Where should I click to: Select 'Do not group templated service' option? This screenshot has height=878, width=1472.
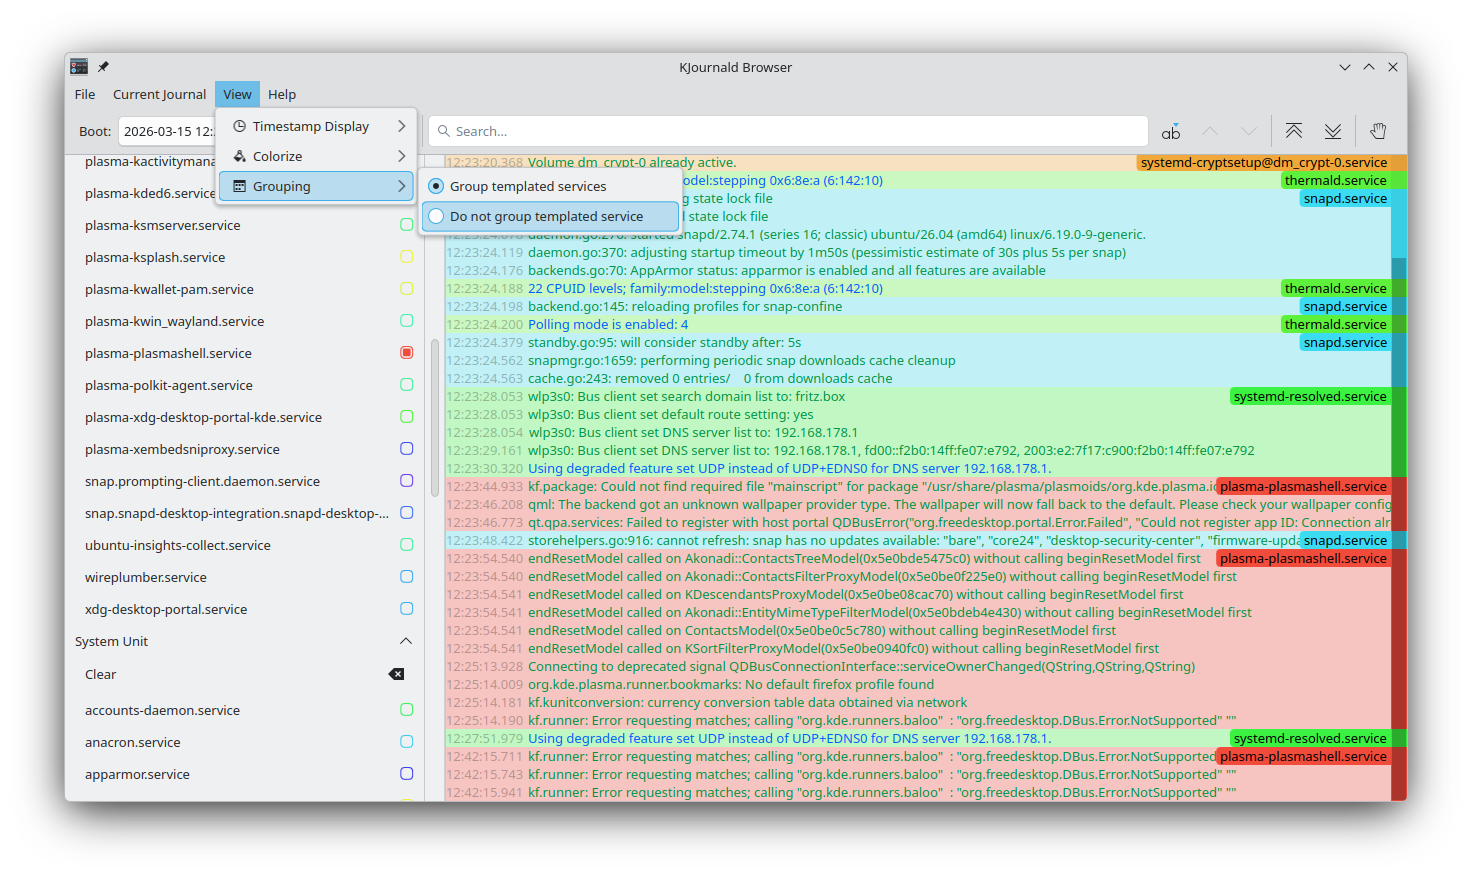tap(546, 216)
